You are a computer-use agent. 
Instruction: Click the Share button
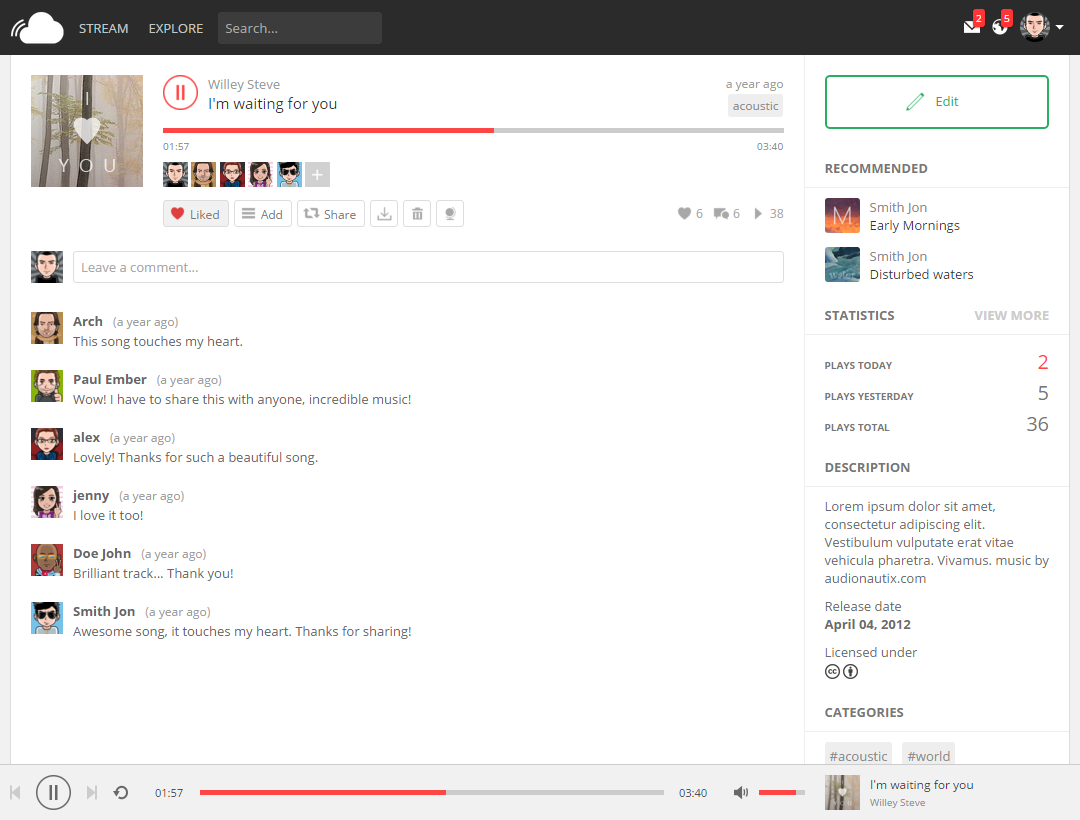coord(331,214)
